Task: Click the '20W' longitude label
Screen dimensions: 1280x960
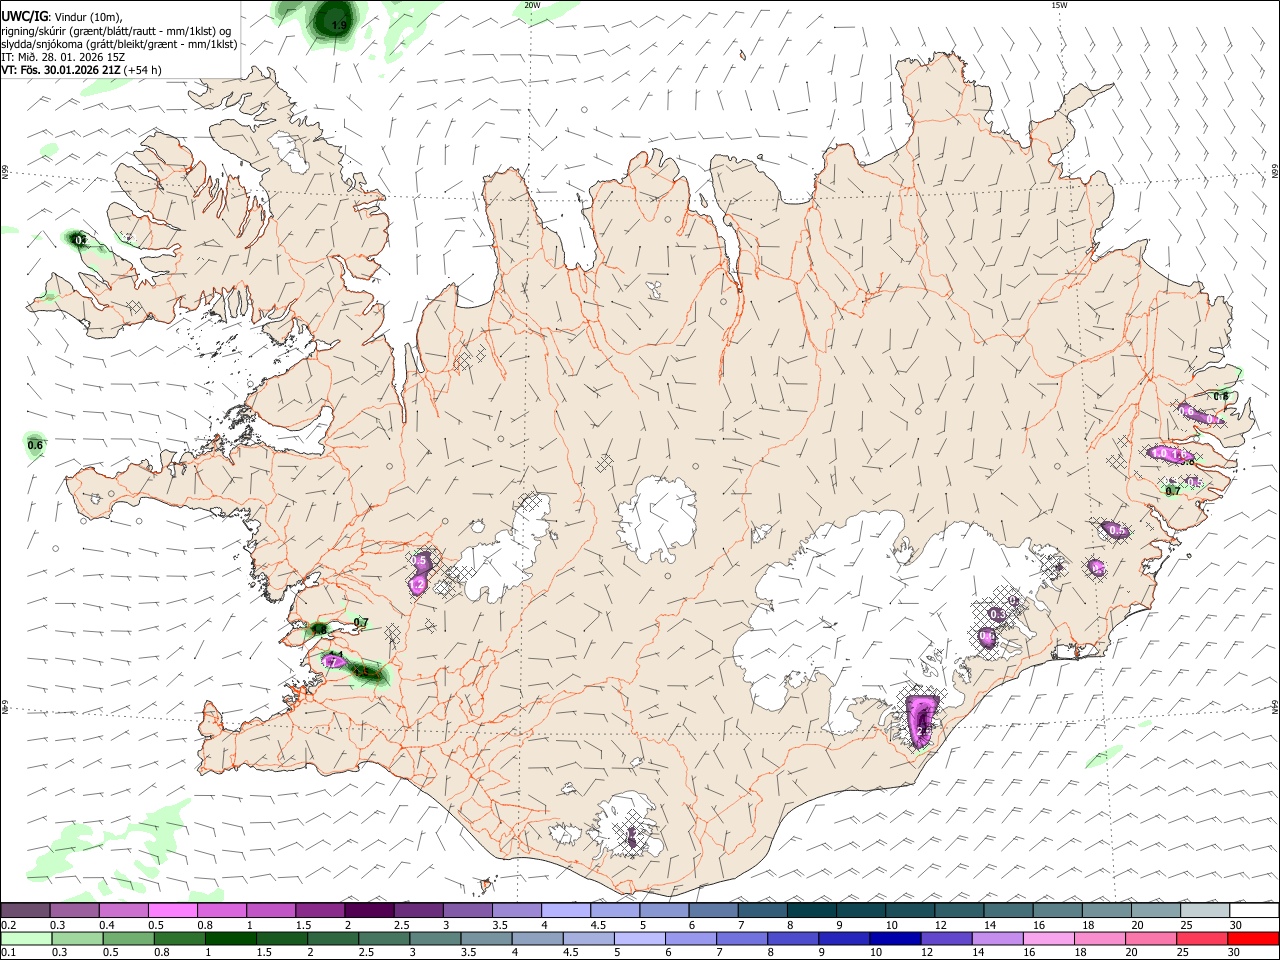Action: (x=532, y=5)
